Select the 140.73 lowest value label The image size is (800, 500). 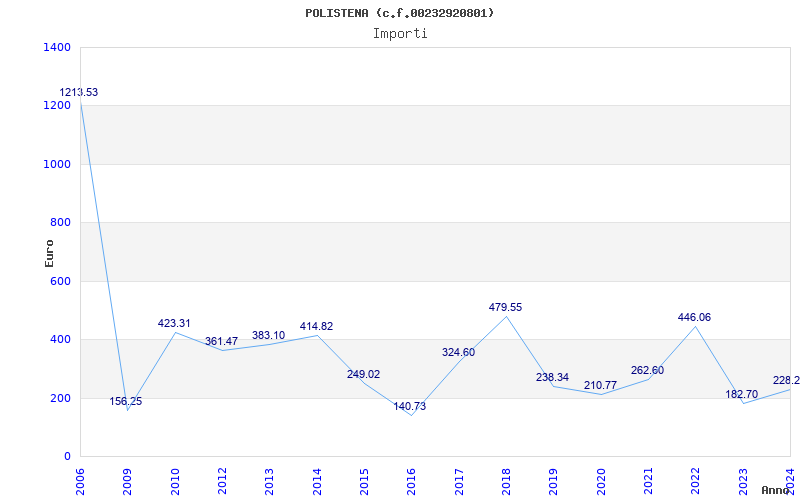pyautogui.click(x=410, y=407)
